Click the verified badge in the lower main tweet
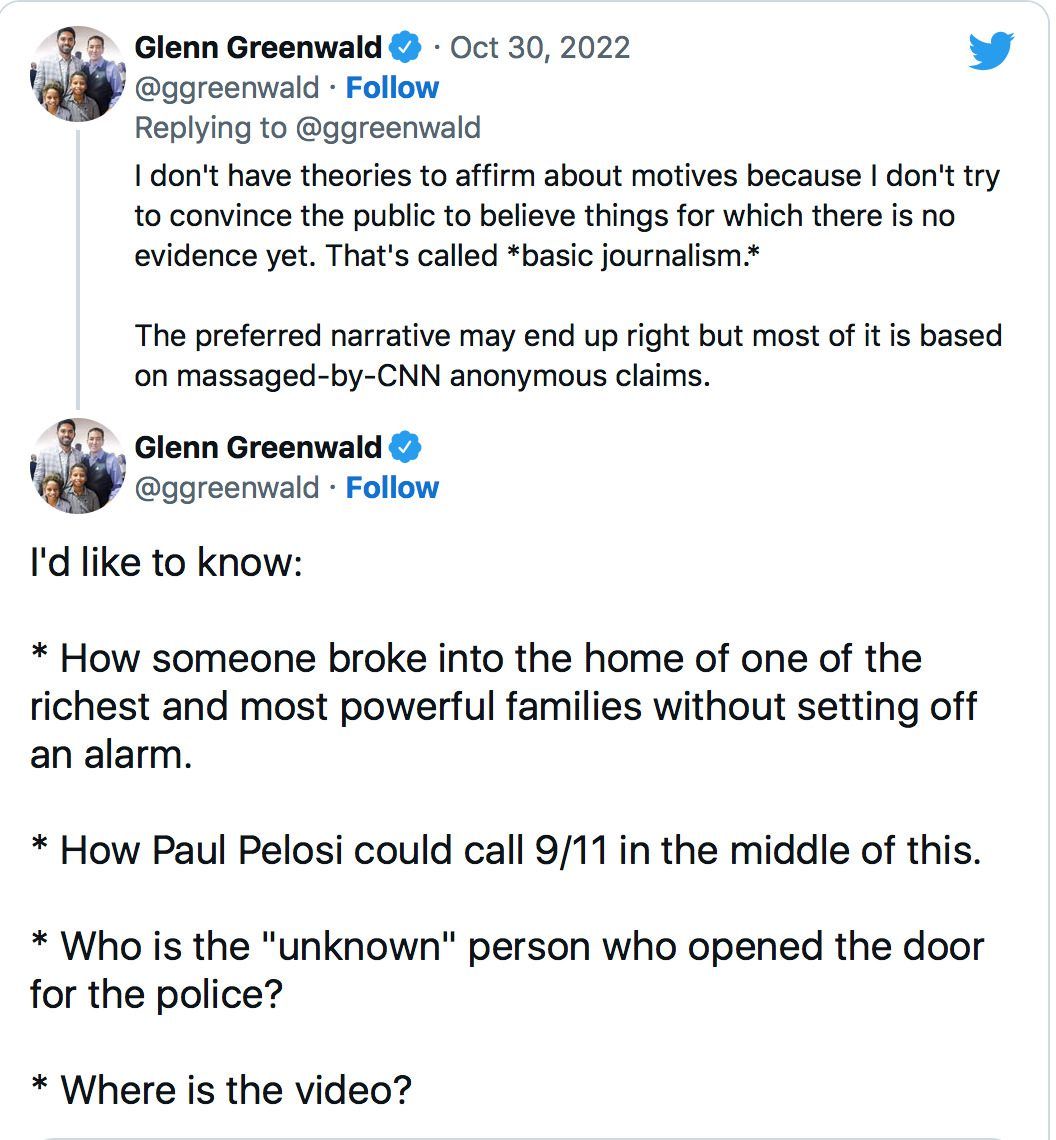The height and width of the screenshot is (1140, 1056). 405,447
